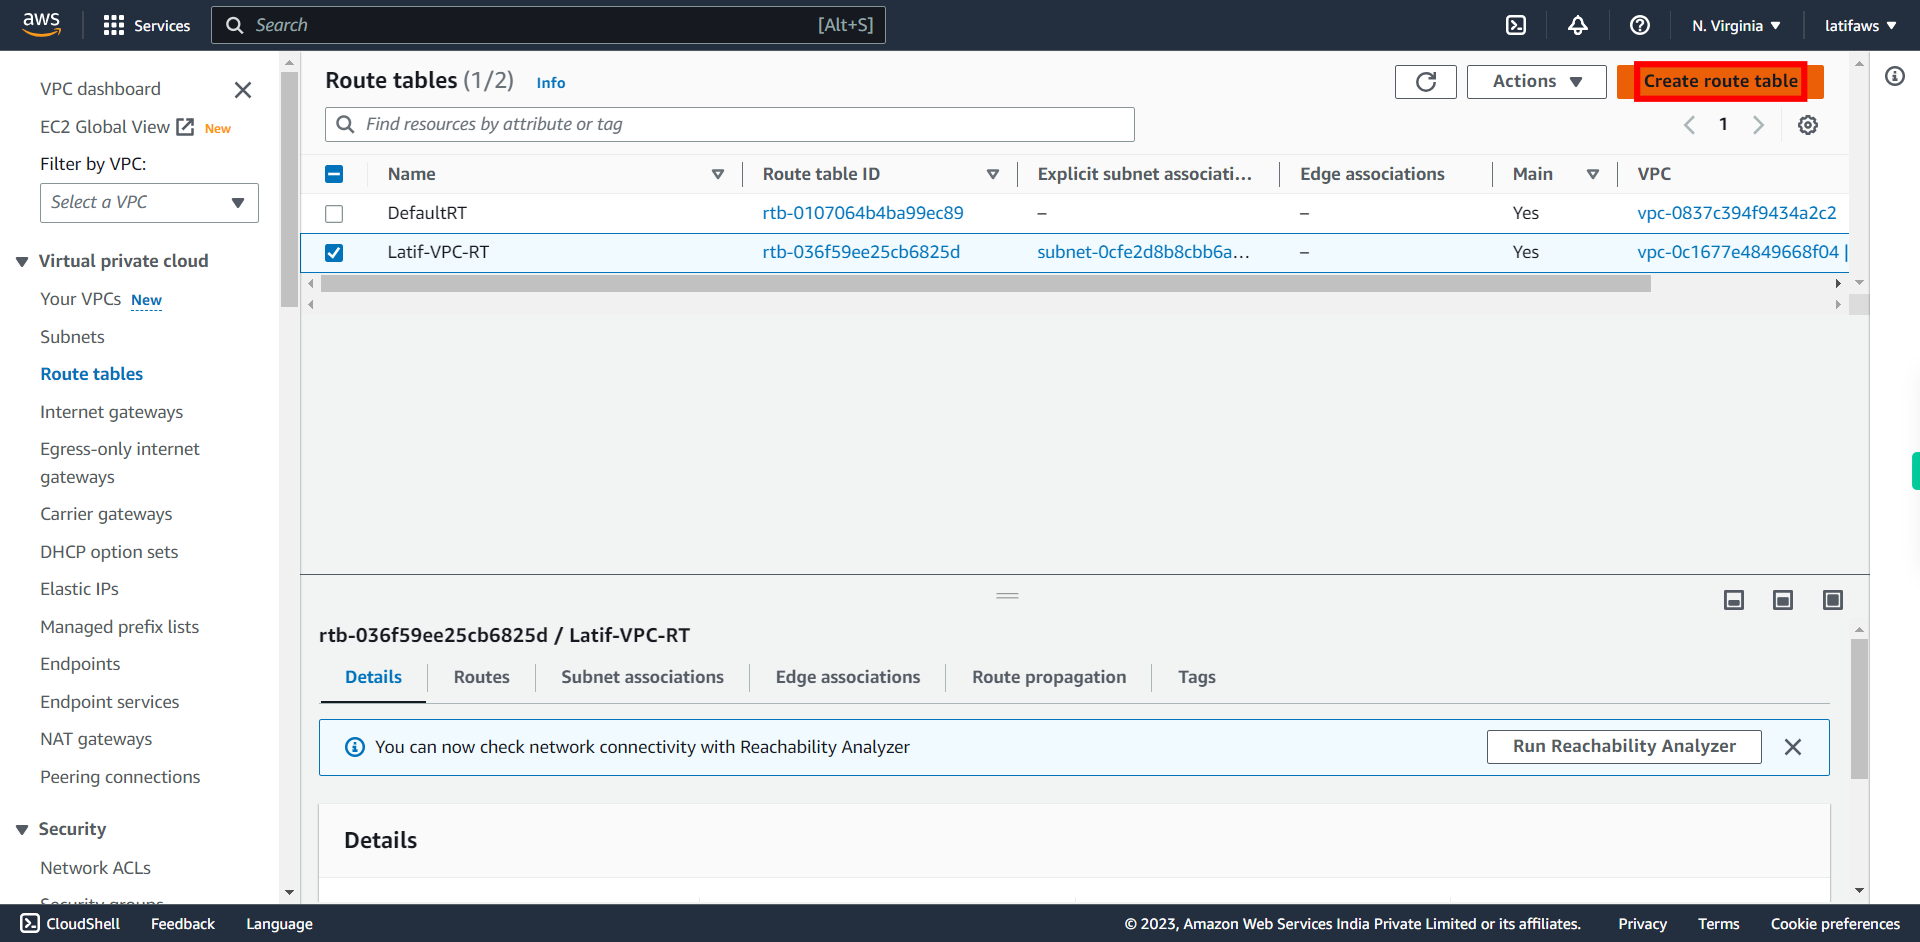This screenshot has height=942, width=1920.
Task: Open the AWS home logo
Action: (x=41, y=25)
